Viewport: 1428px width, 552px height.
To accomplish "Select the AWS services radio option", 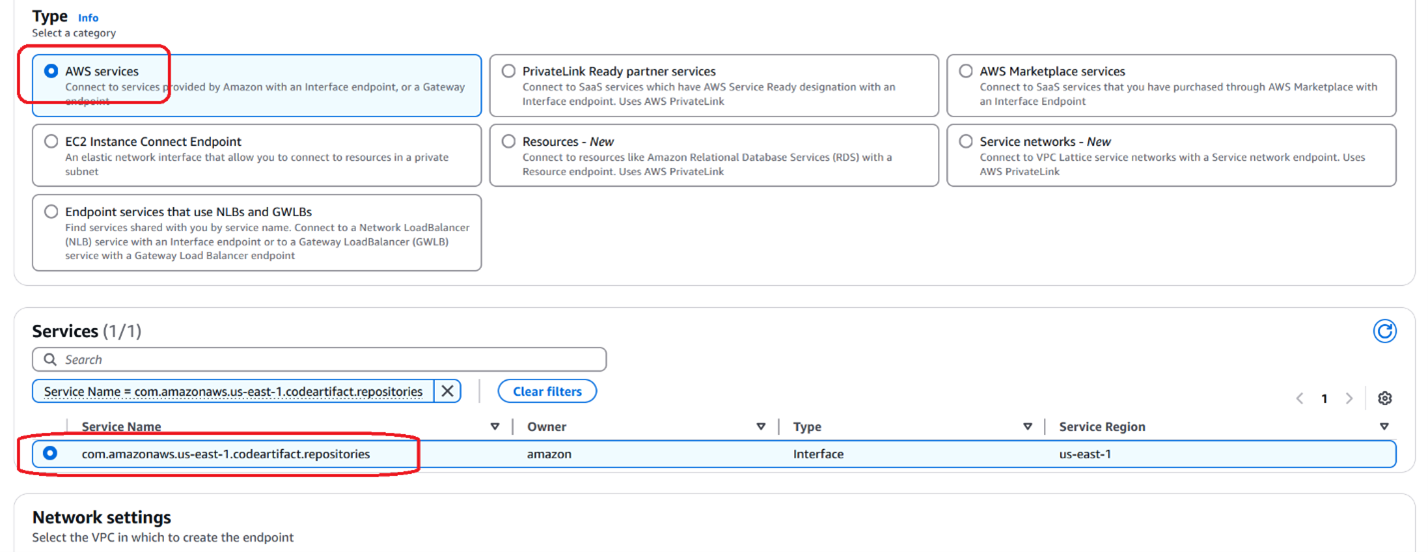I will coord(51,71).
